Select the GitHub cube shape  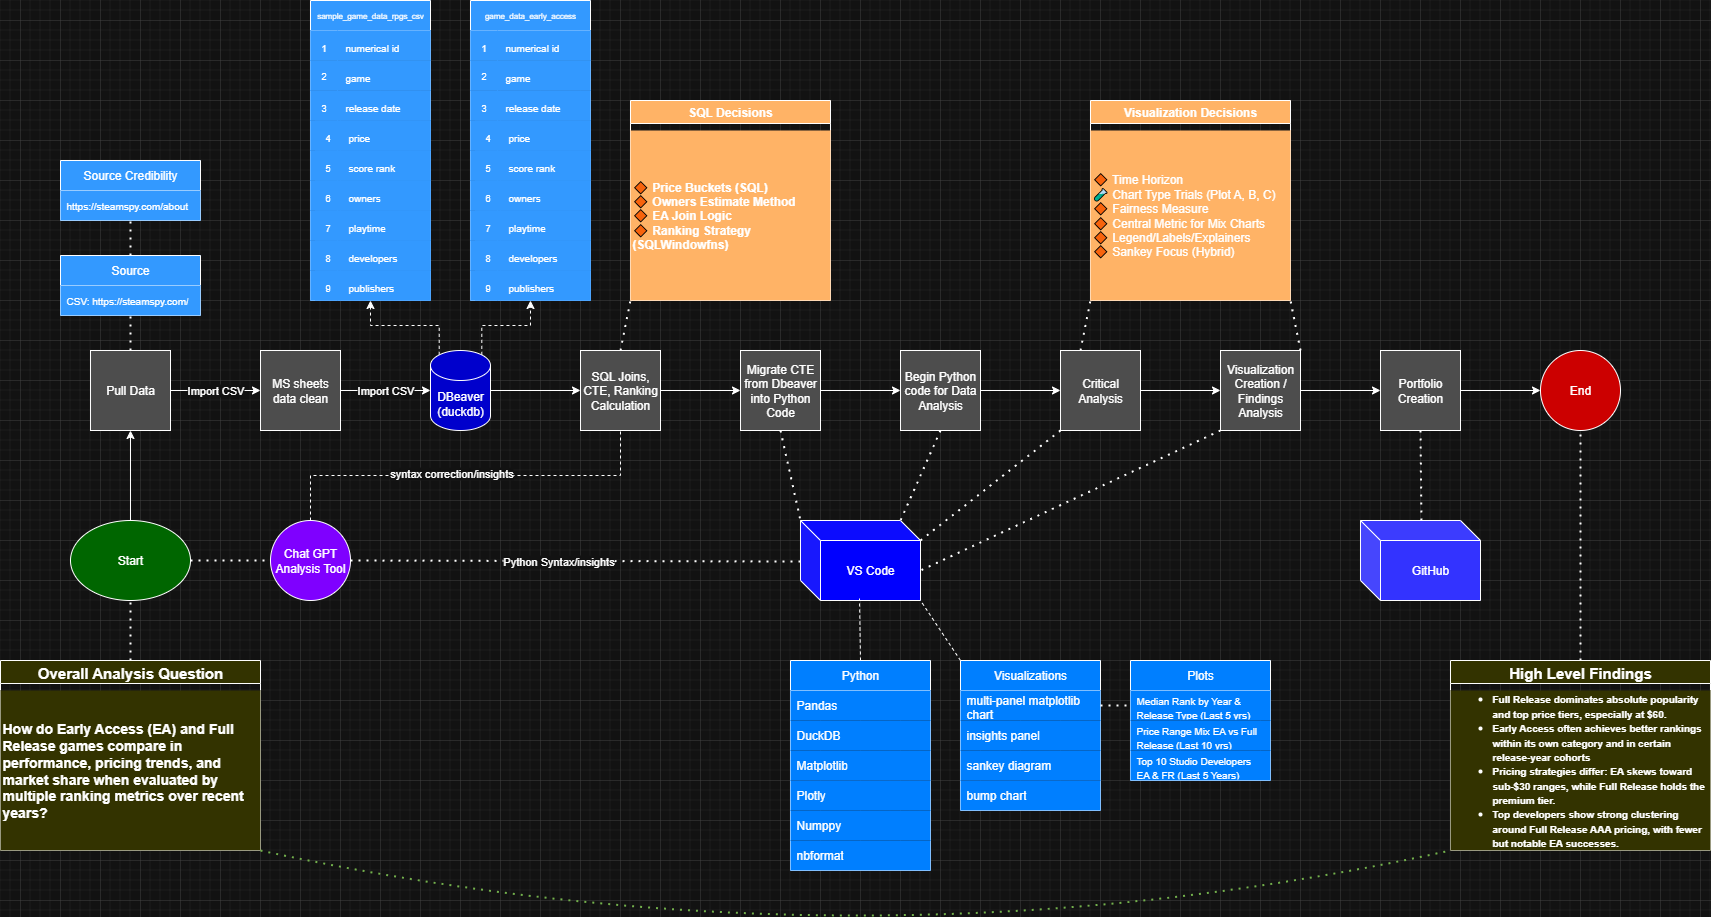tap(1428, 569)
